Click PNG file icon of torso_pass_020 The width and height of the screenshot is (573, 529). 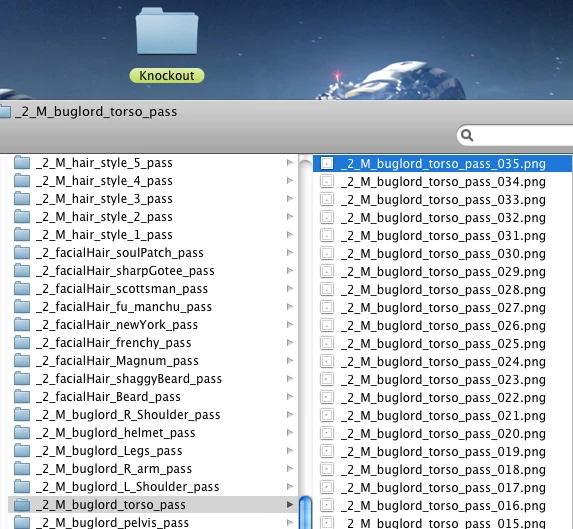click(327, 434)
